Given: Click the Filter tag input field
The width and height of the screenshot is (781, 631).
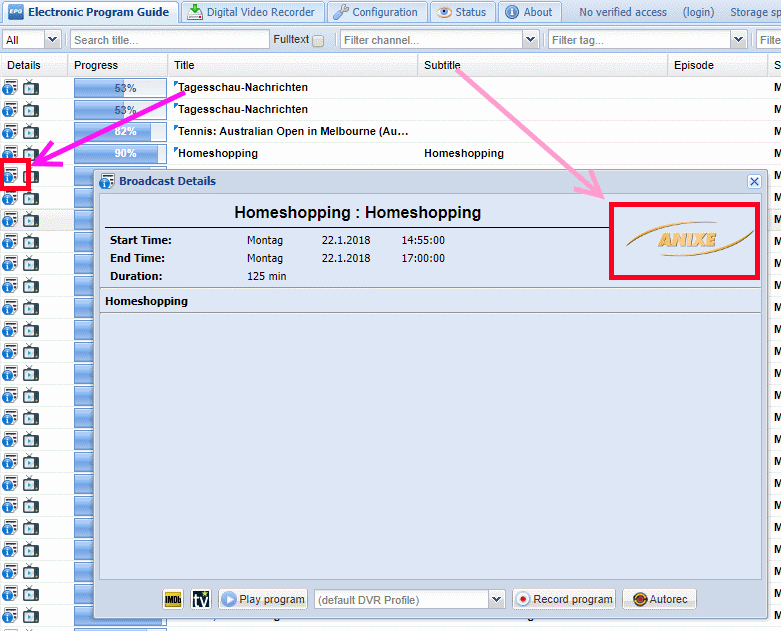Looking at the screenshot, I should [x=639, y=40].
